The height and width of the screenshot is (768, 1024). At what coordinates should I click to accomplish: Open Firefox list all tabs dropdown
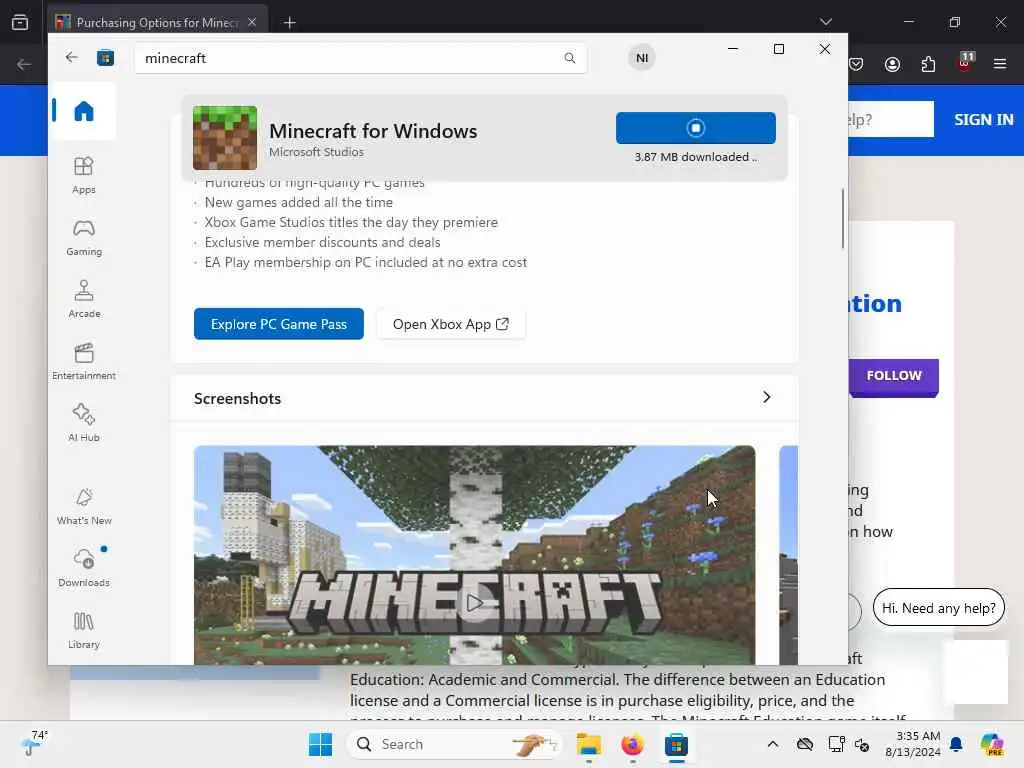pyautogui.click(x=826, y=22)
